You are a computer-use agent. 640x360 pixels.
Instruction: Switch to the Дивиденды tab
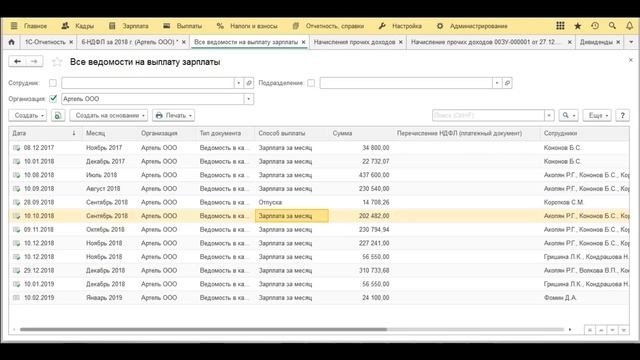coord(596,42)
